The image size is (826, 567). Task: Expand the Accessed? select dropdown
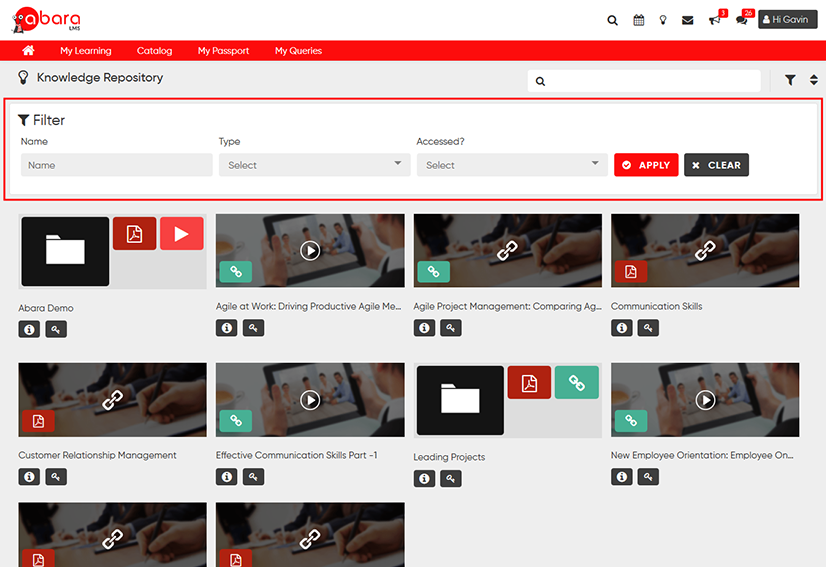512,165
